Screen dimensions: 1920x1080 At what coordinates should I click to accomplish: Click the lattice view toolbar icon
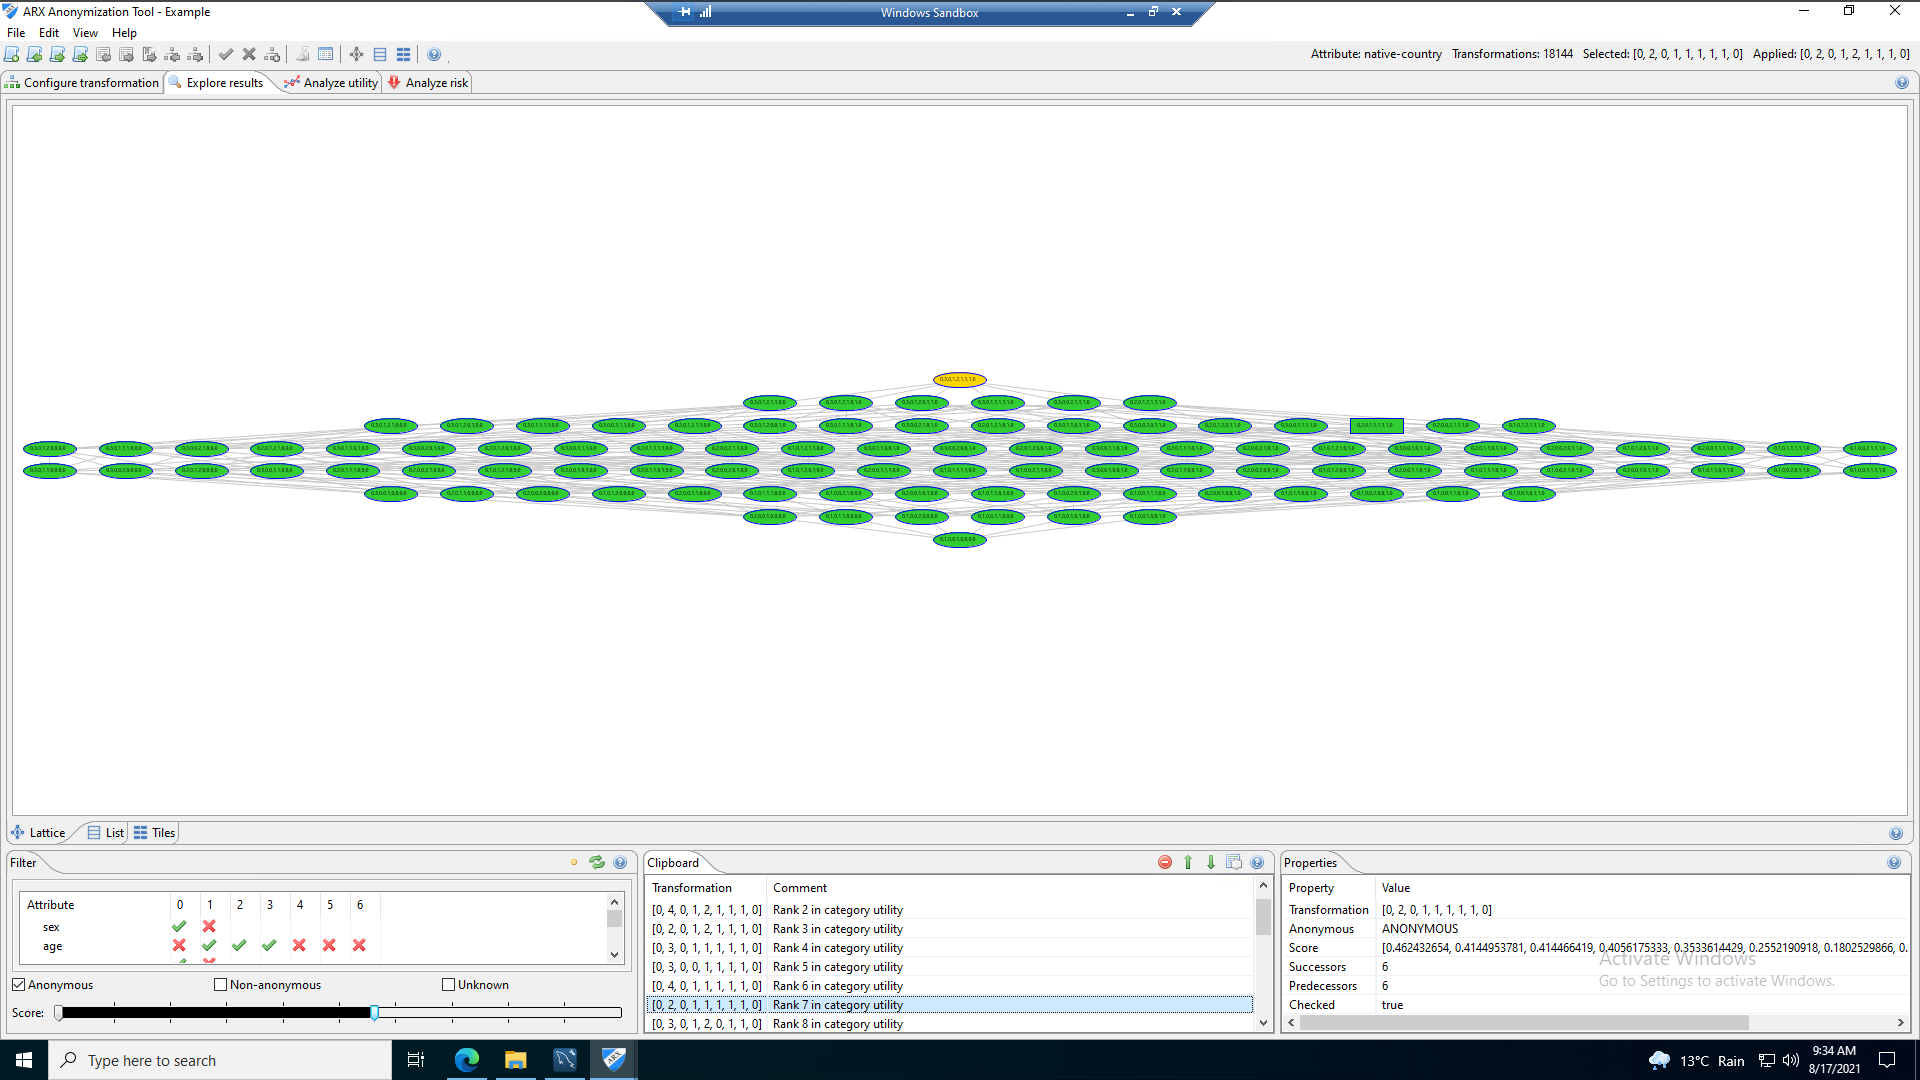356,54
